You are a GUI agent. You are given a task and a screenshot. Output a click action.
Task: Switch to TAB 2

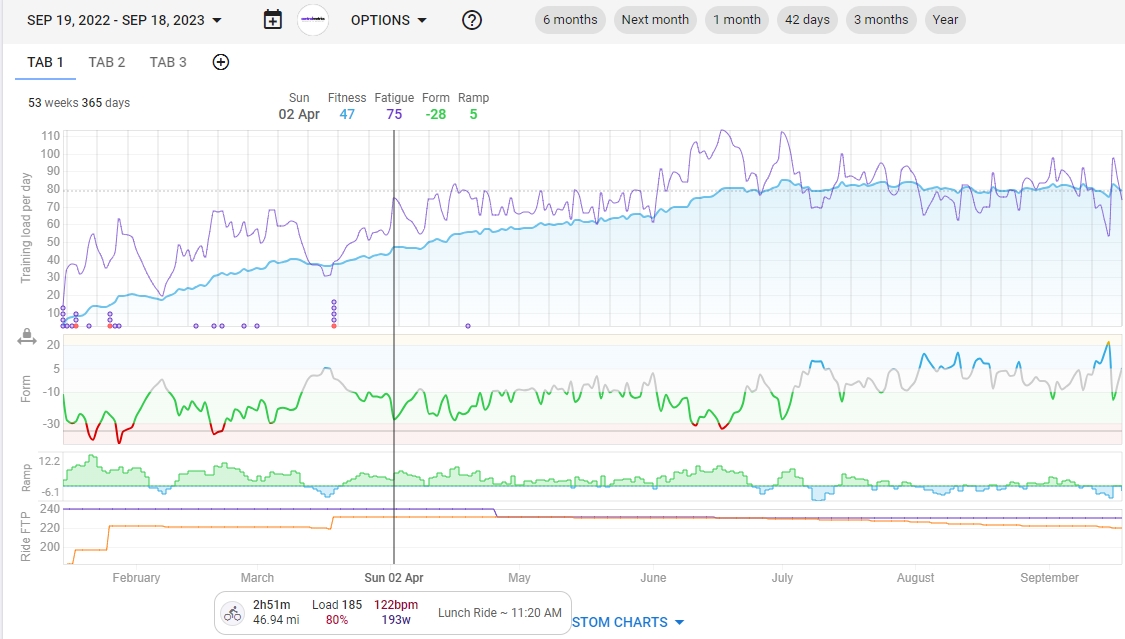coord(107,62)
